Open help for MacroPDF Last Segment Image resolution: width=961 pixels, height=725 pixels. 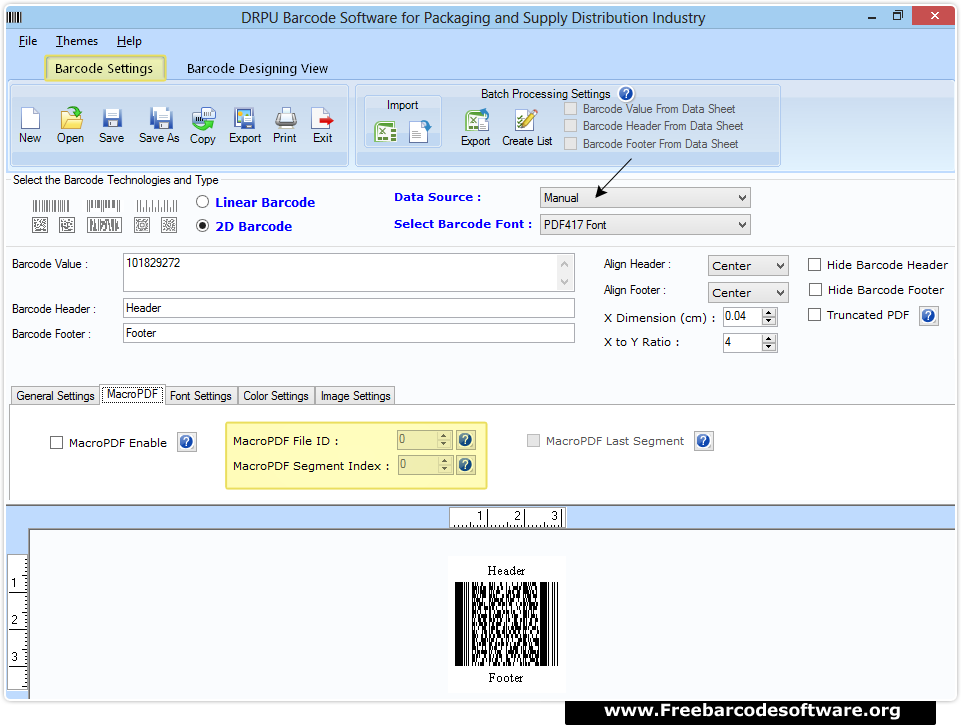(x=704, y=441)
